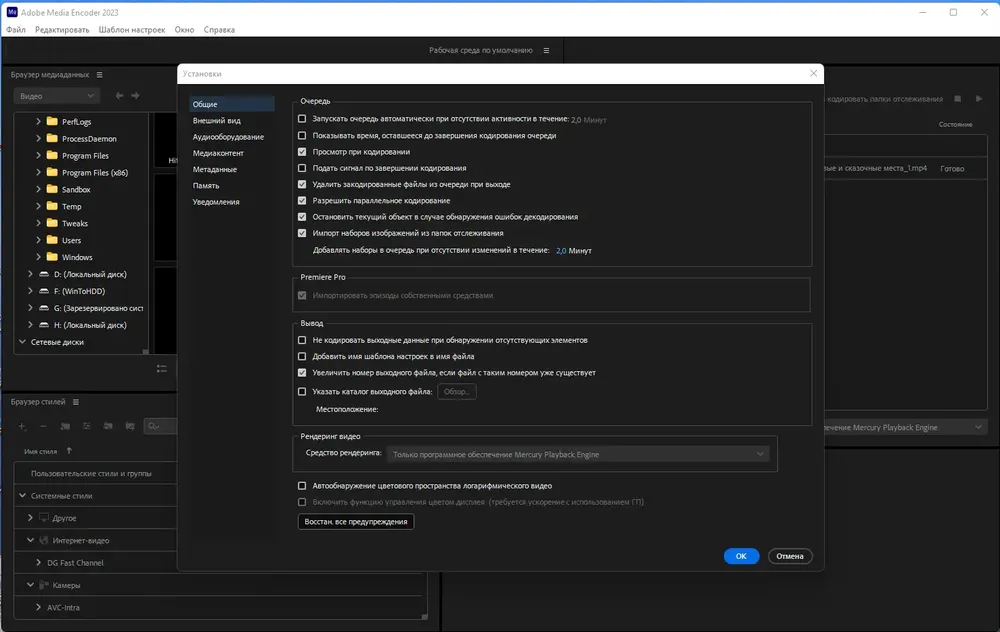
Task: Open the Редактировать menu
Action: (x=62, y=30)
